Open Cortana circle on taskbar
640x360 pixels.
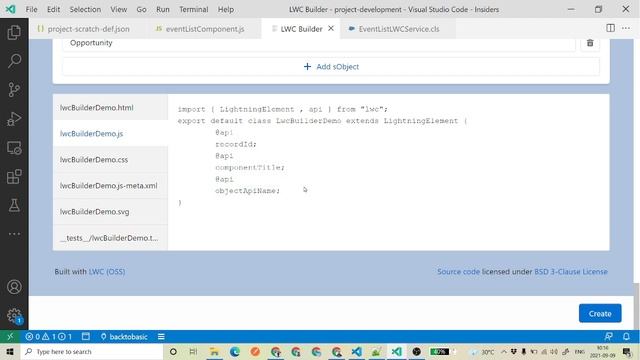coord(173,351)
